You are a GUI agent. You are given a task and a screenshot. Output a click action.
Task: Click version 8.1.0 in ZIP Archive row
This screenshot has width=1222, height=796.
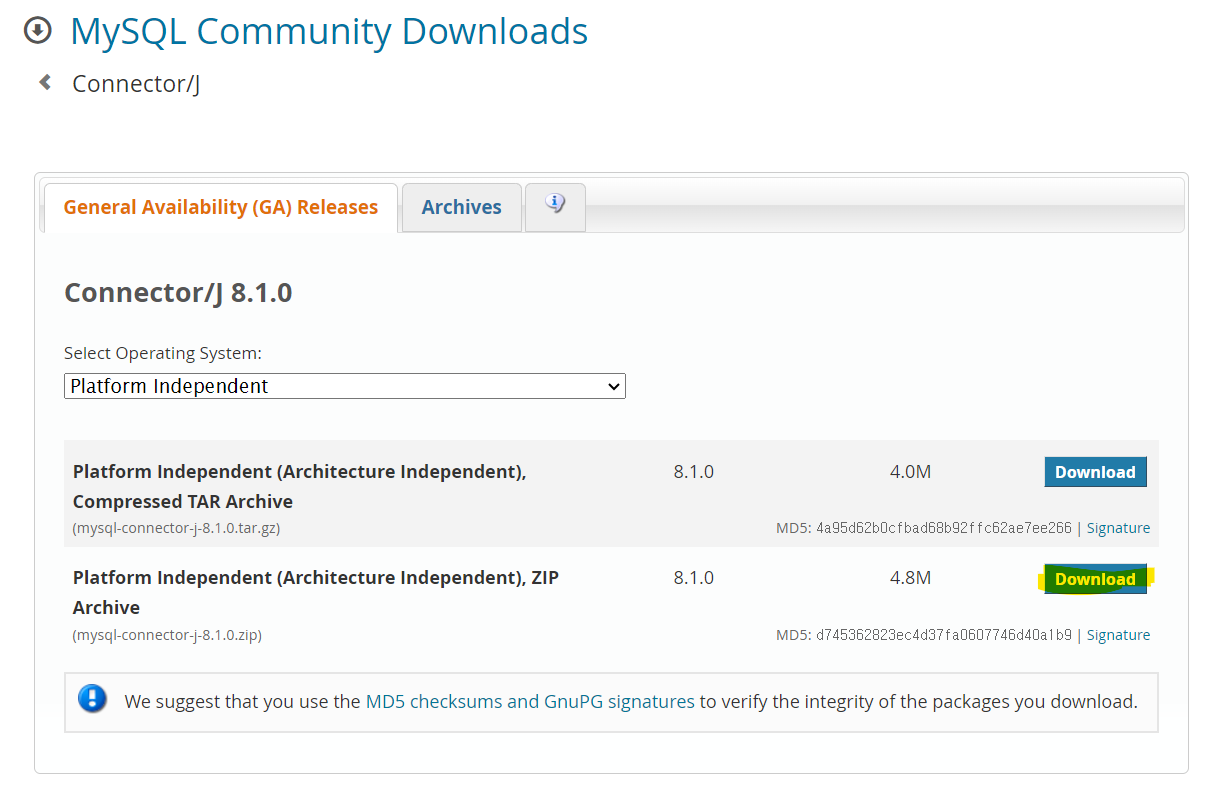tap(694, 578)
